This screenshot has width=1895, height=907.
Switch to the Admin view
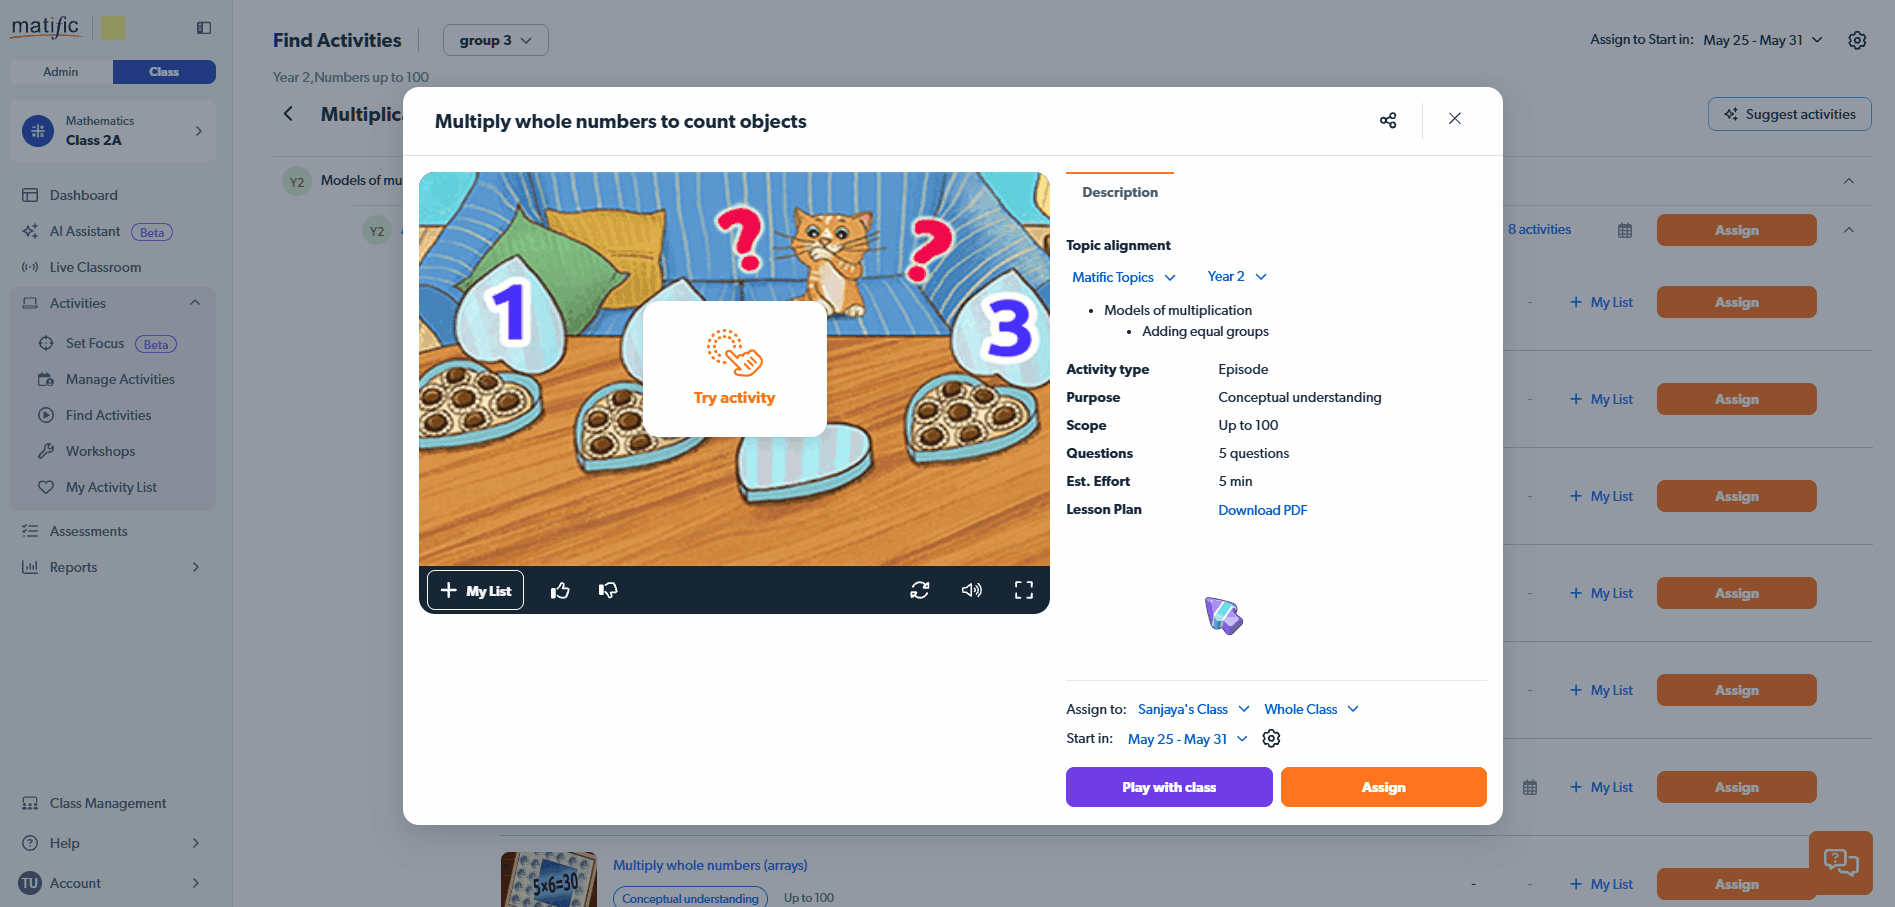[x=61, y=72]
